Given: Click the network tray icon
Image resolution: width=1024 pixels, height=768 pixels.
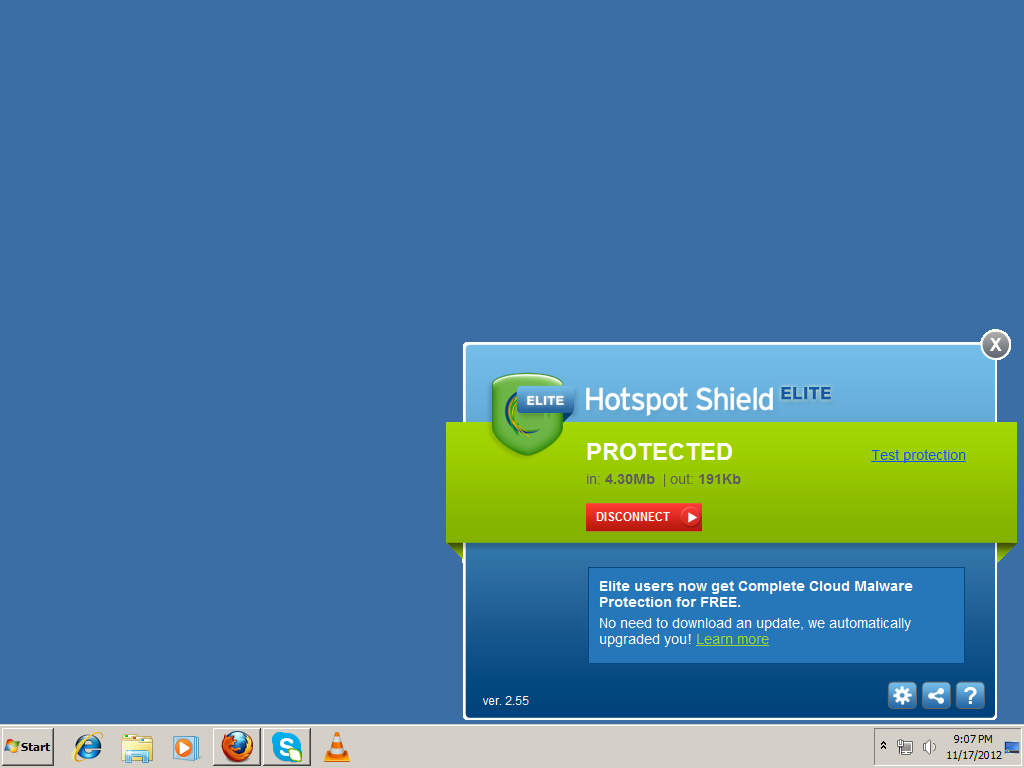Looking at the screenshot, I should [x=905, y=746].
